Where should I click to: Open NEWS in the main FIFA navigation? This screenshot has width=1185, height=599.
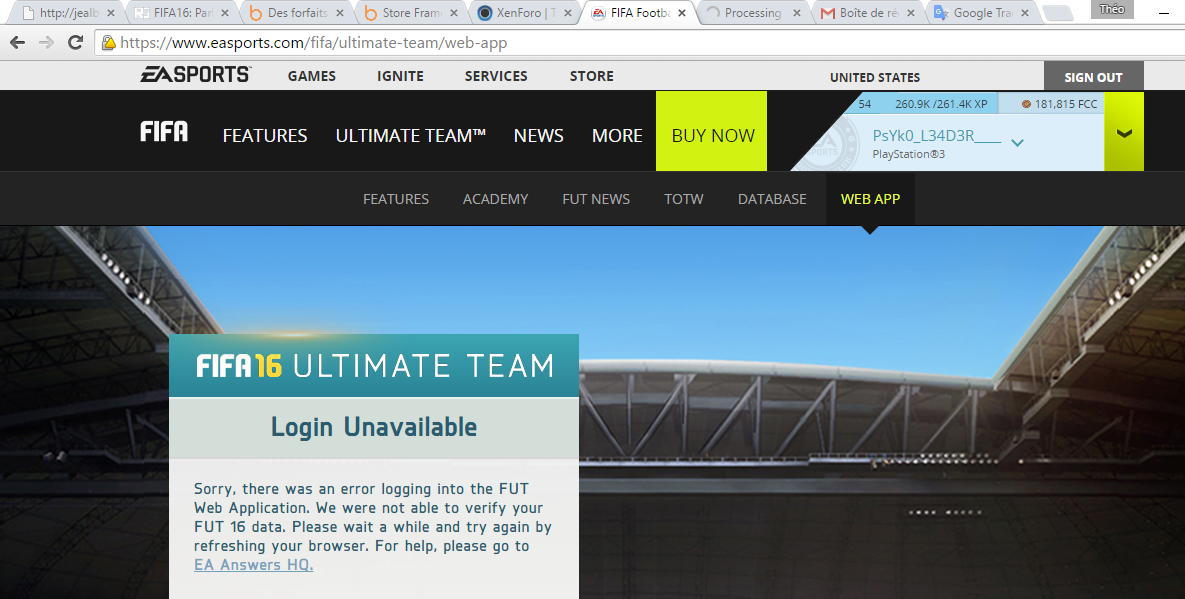(539, 135)
